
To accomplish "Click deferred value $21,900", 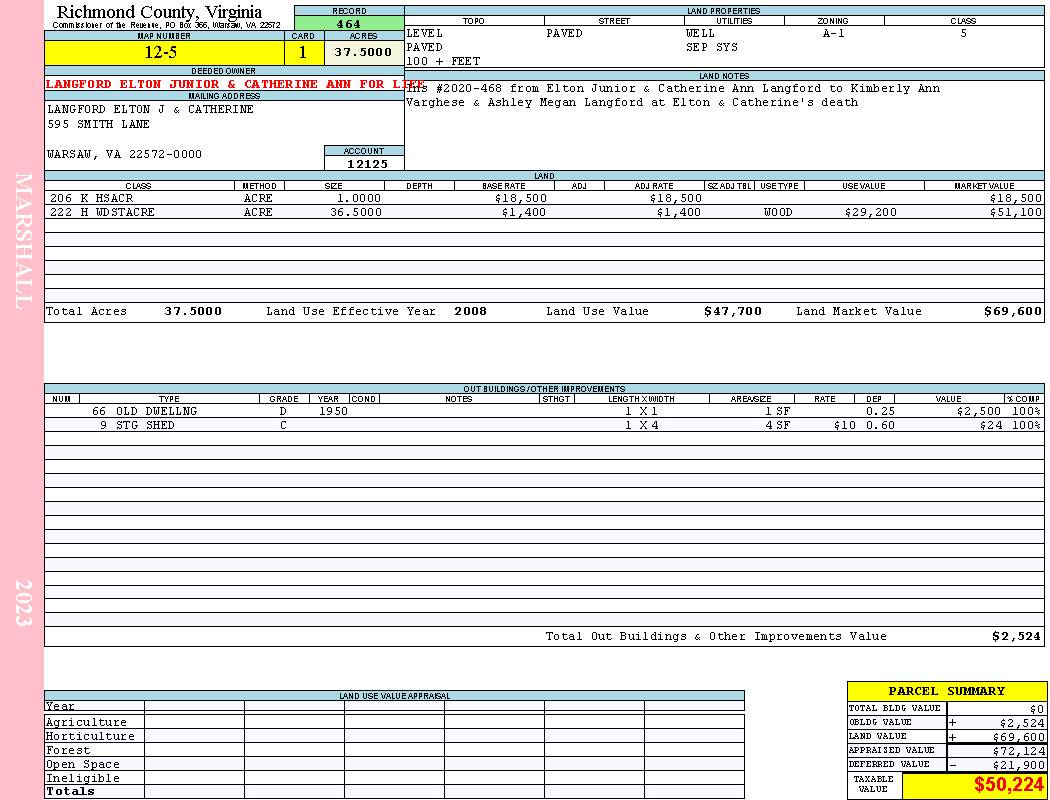I will pyautogui.click(x=1019, y=765).
